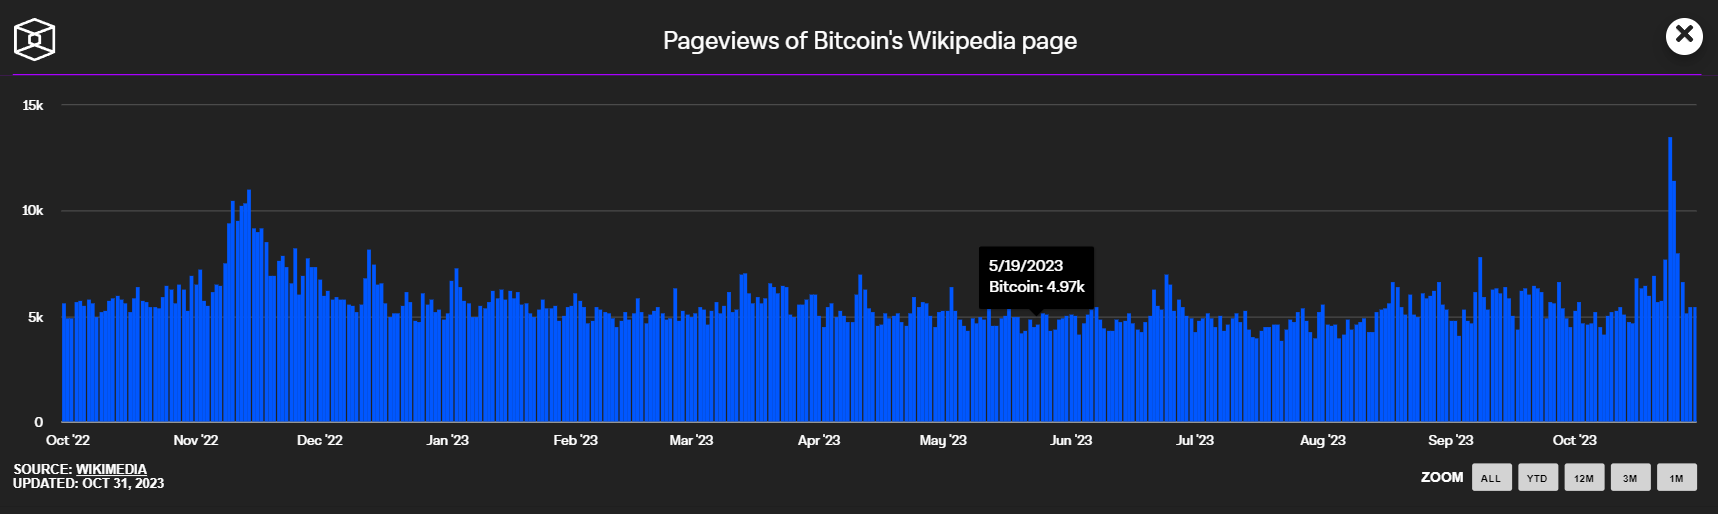Screen dimensions: 1718x514
Task: Click the chart title about Bitcoin's Wikipedia pageviews
Action: (x=869, y=41)
